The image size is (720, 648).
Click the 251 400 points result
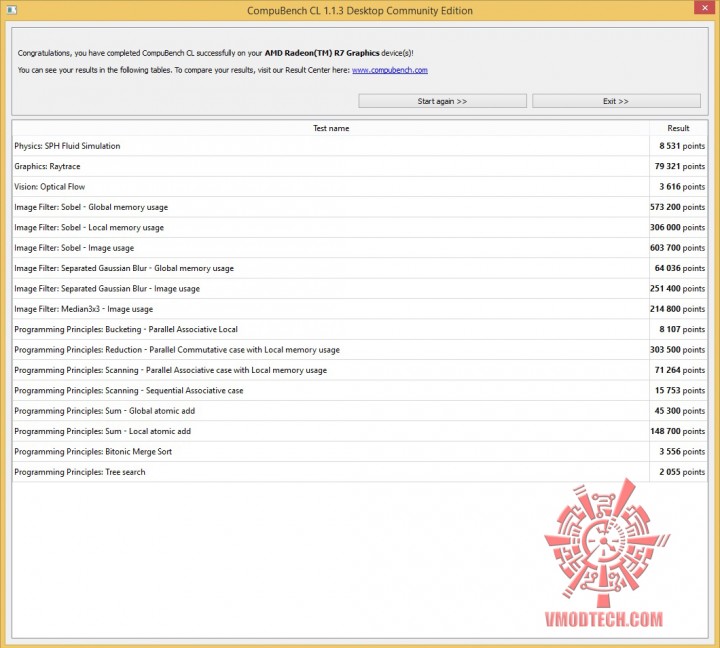tap(677, 289)
